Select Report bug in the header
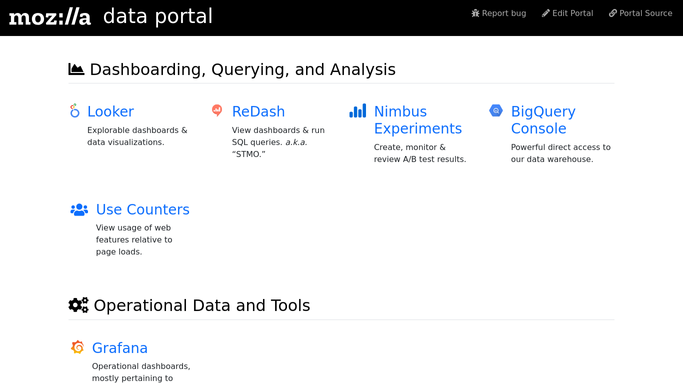The image size is (683, 384). [x=504, y=13]
